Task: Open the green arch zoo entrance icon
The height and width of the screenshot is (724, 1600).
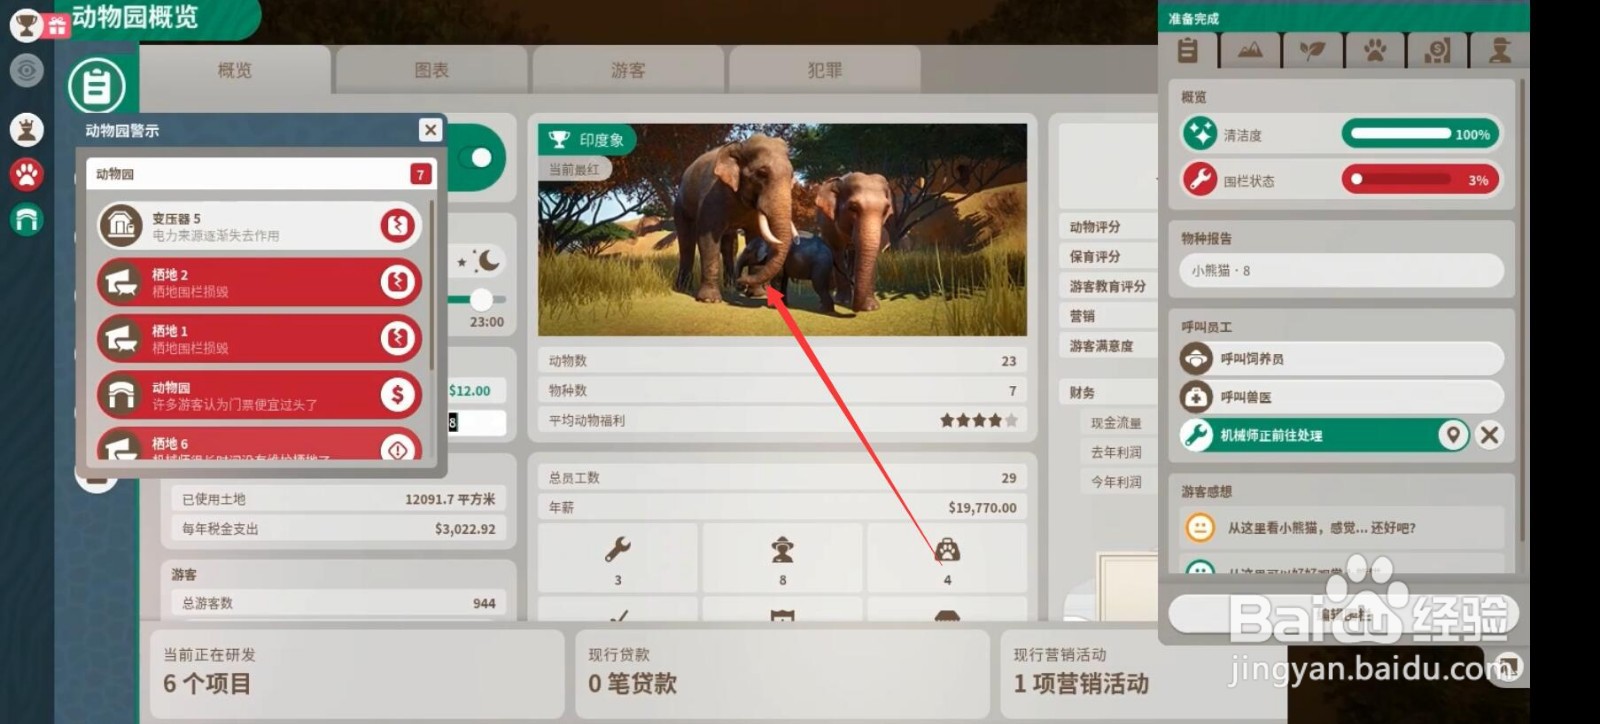Action: pyautogui.click(x=27, y=219)
